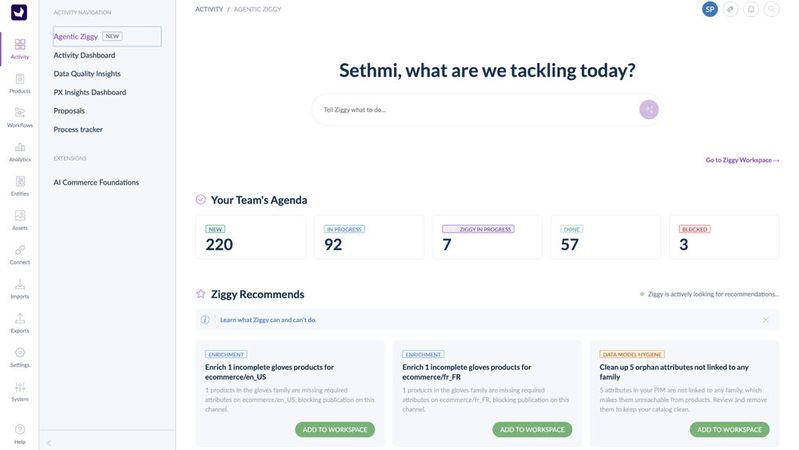Image resolution: width=799 pixels, height=450 pixels.
Task: Add orphan attributes cleanup to workspace
Action: click(x=729, y=430)
